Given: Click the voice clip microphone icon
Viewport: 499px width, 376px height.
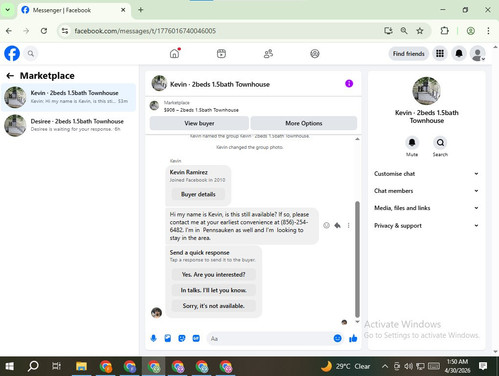Looking at the screenshot, I should coord(153,339).
